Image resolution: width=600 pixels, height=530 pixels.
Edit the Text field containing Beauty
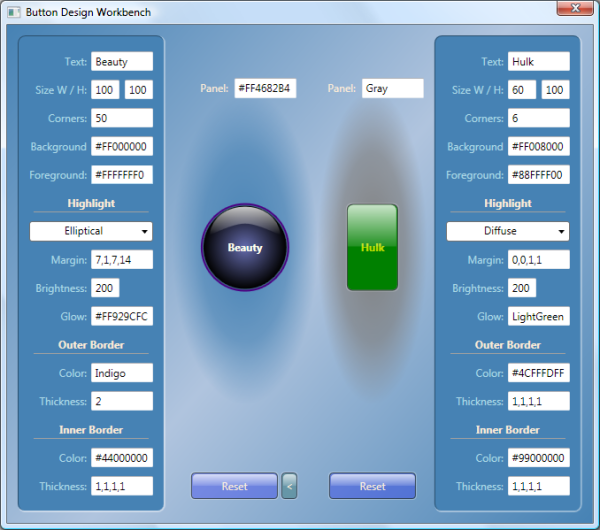tap(121, 62)
